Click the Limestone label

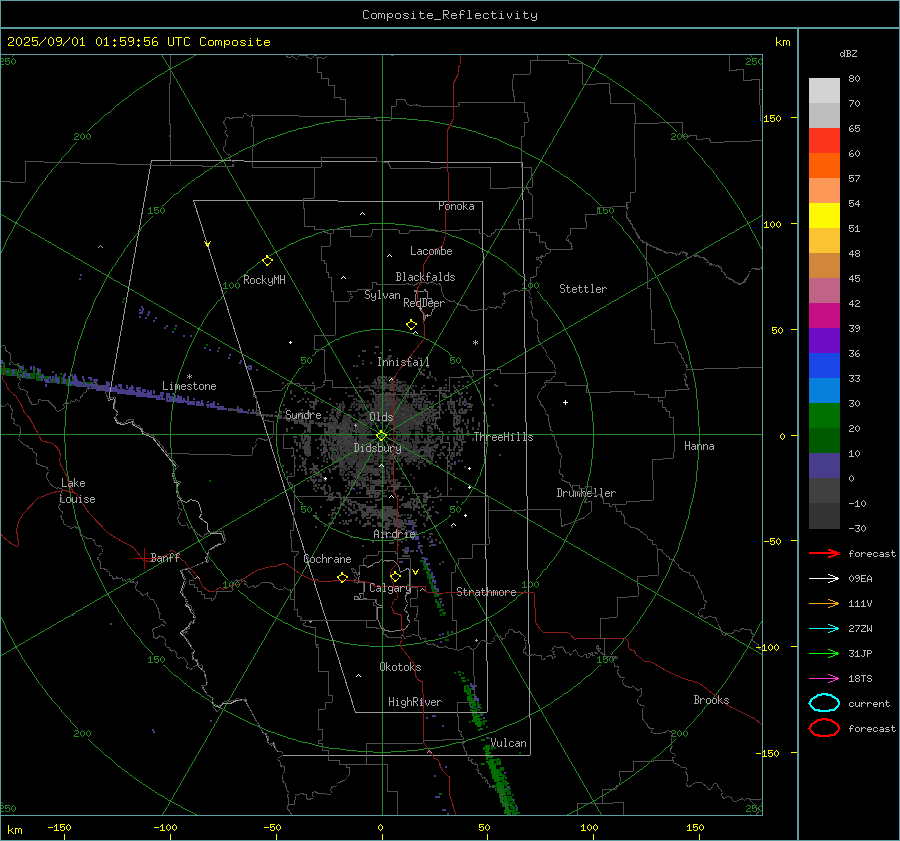point(189,386)
